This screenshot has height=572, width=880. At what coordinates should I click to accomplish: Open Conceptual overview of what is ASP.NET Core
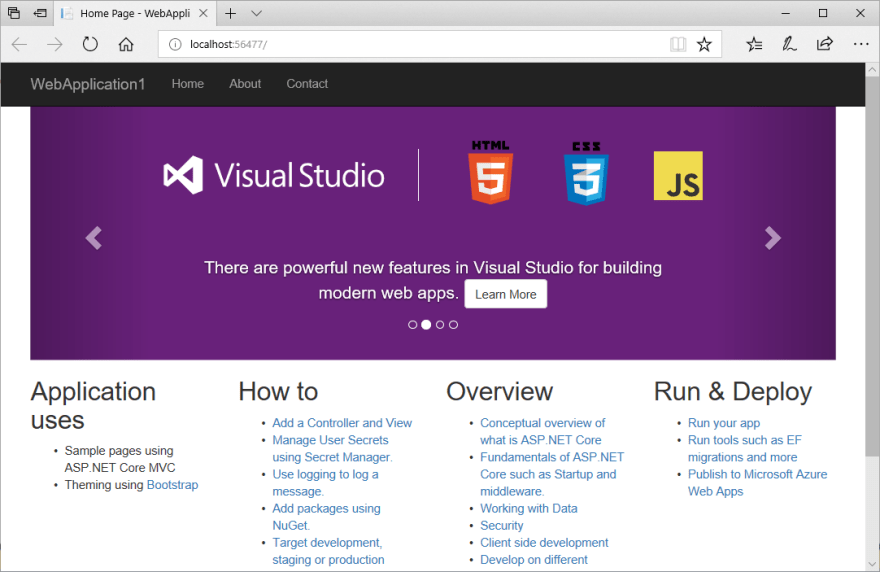tap(543, 432)
